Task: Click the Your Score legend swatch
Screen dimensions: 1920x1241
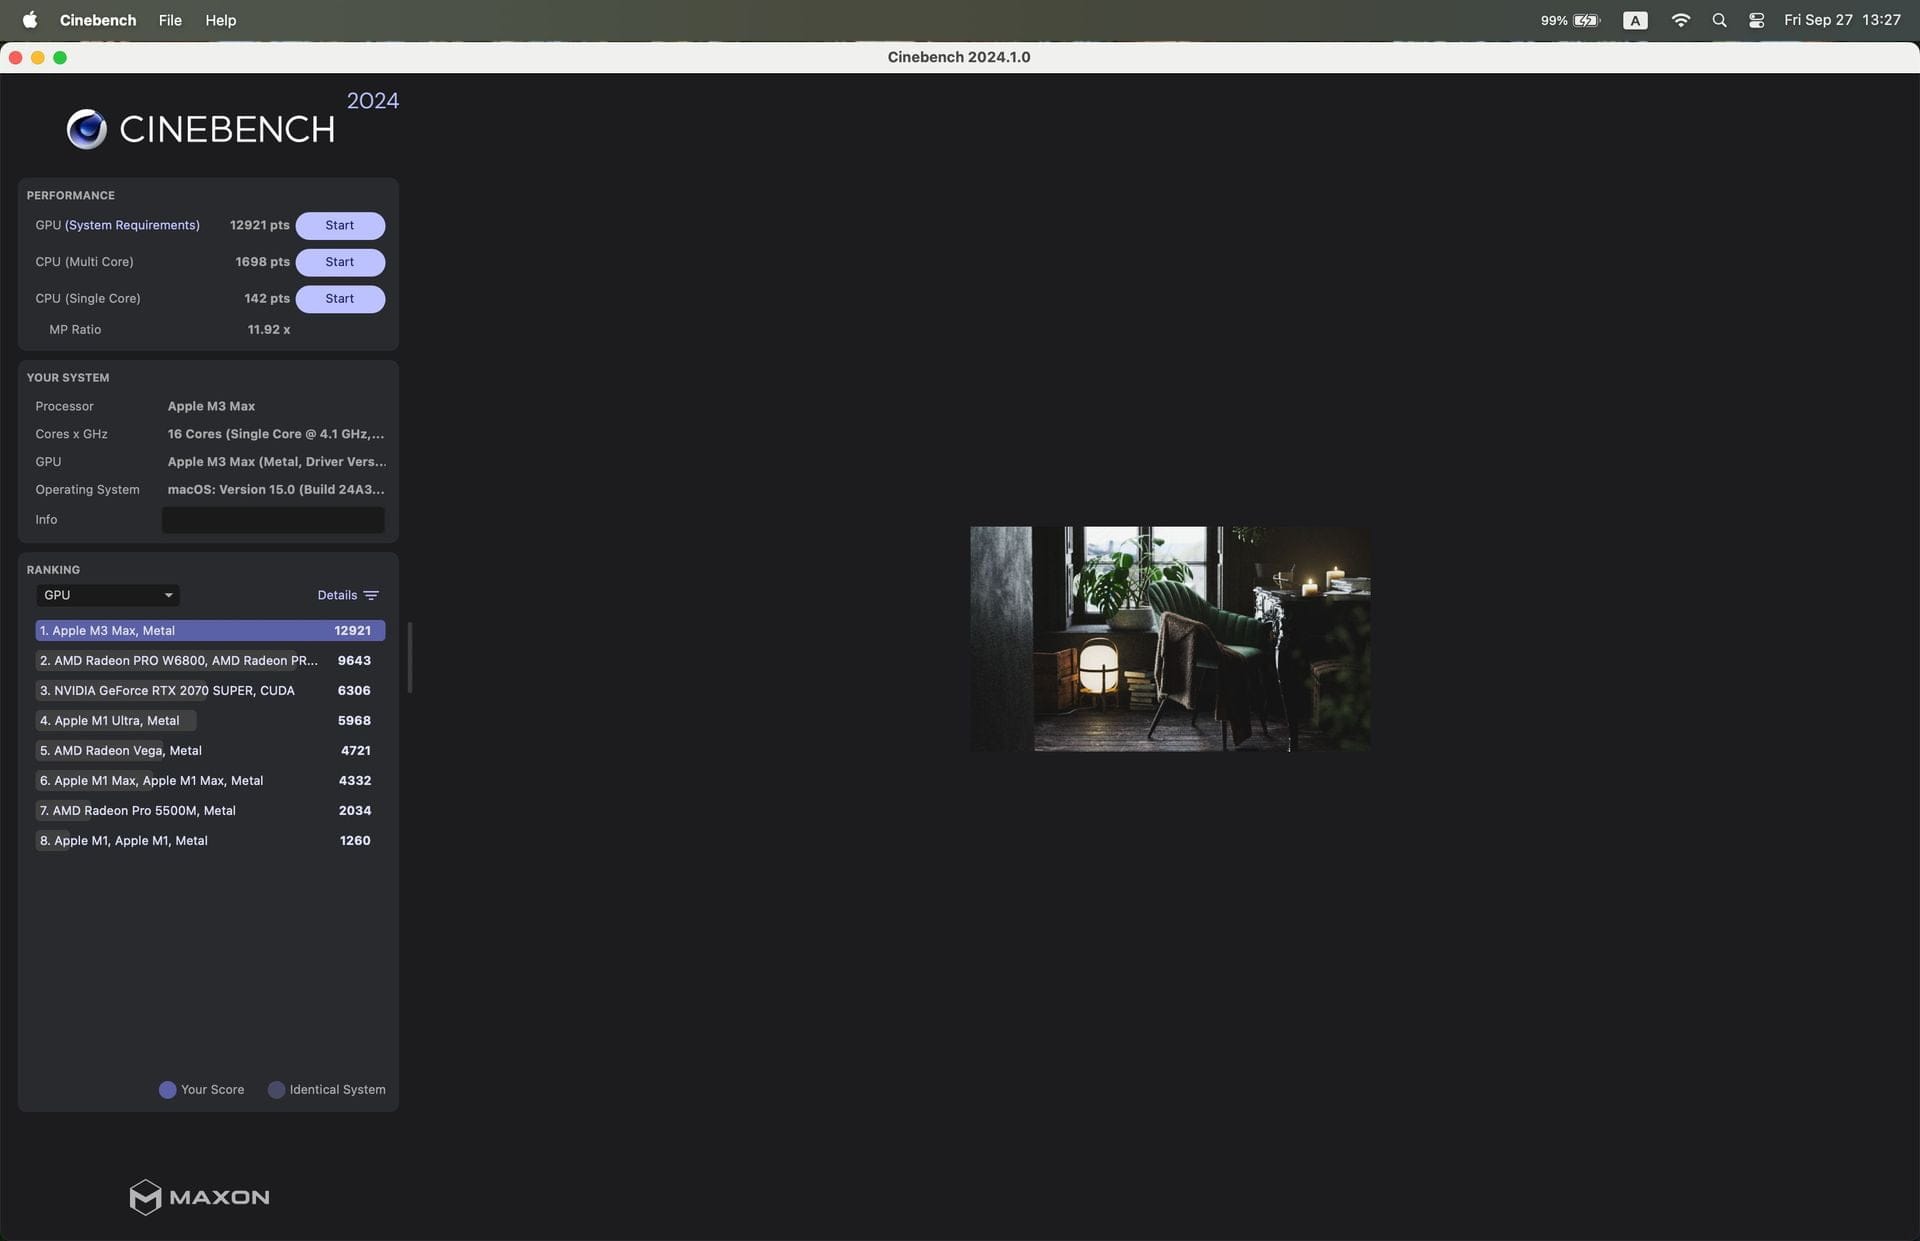Action: (168, 1089)
